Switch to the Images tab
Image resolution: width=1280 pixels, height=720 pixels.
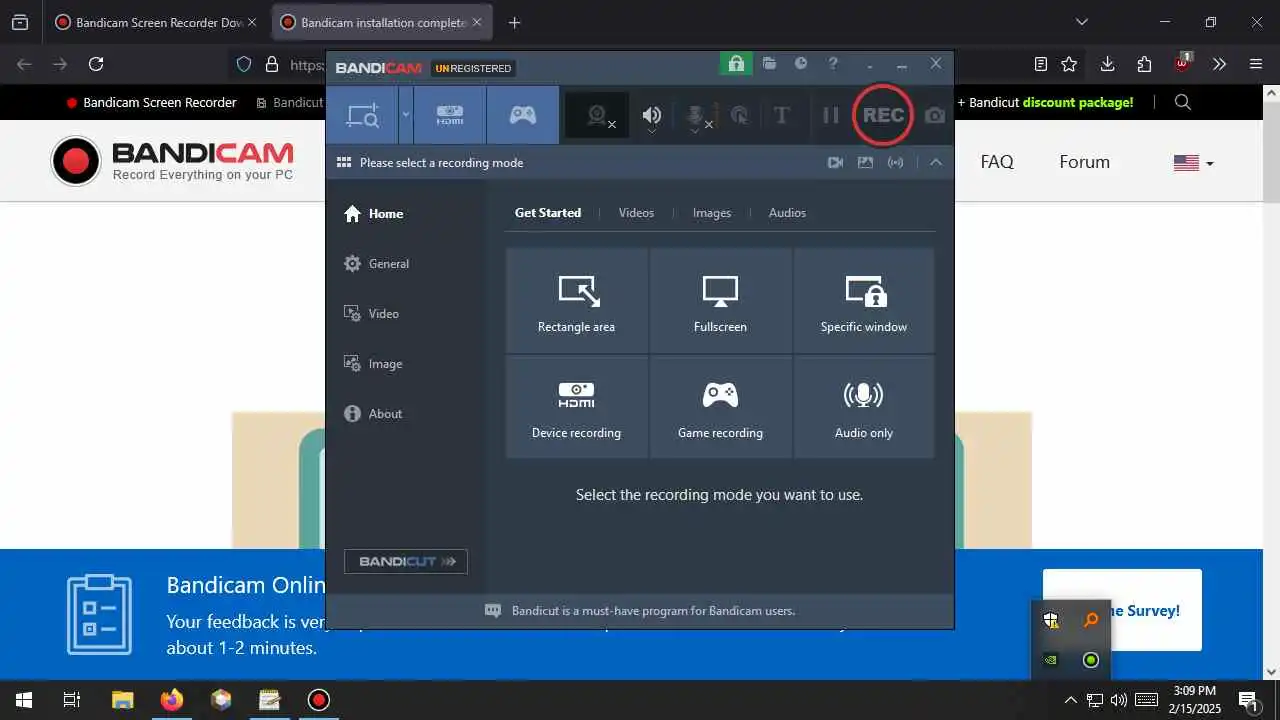click(x=712, y=212)
